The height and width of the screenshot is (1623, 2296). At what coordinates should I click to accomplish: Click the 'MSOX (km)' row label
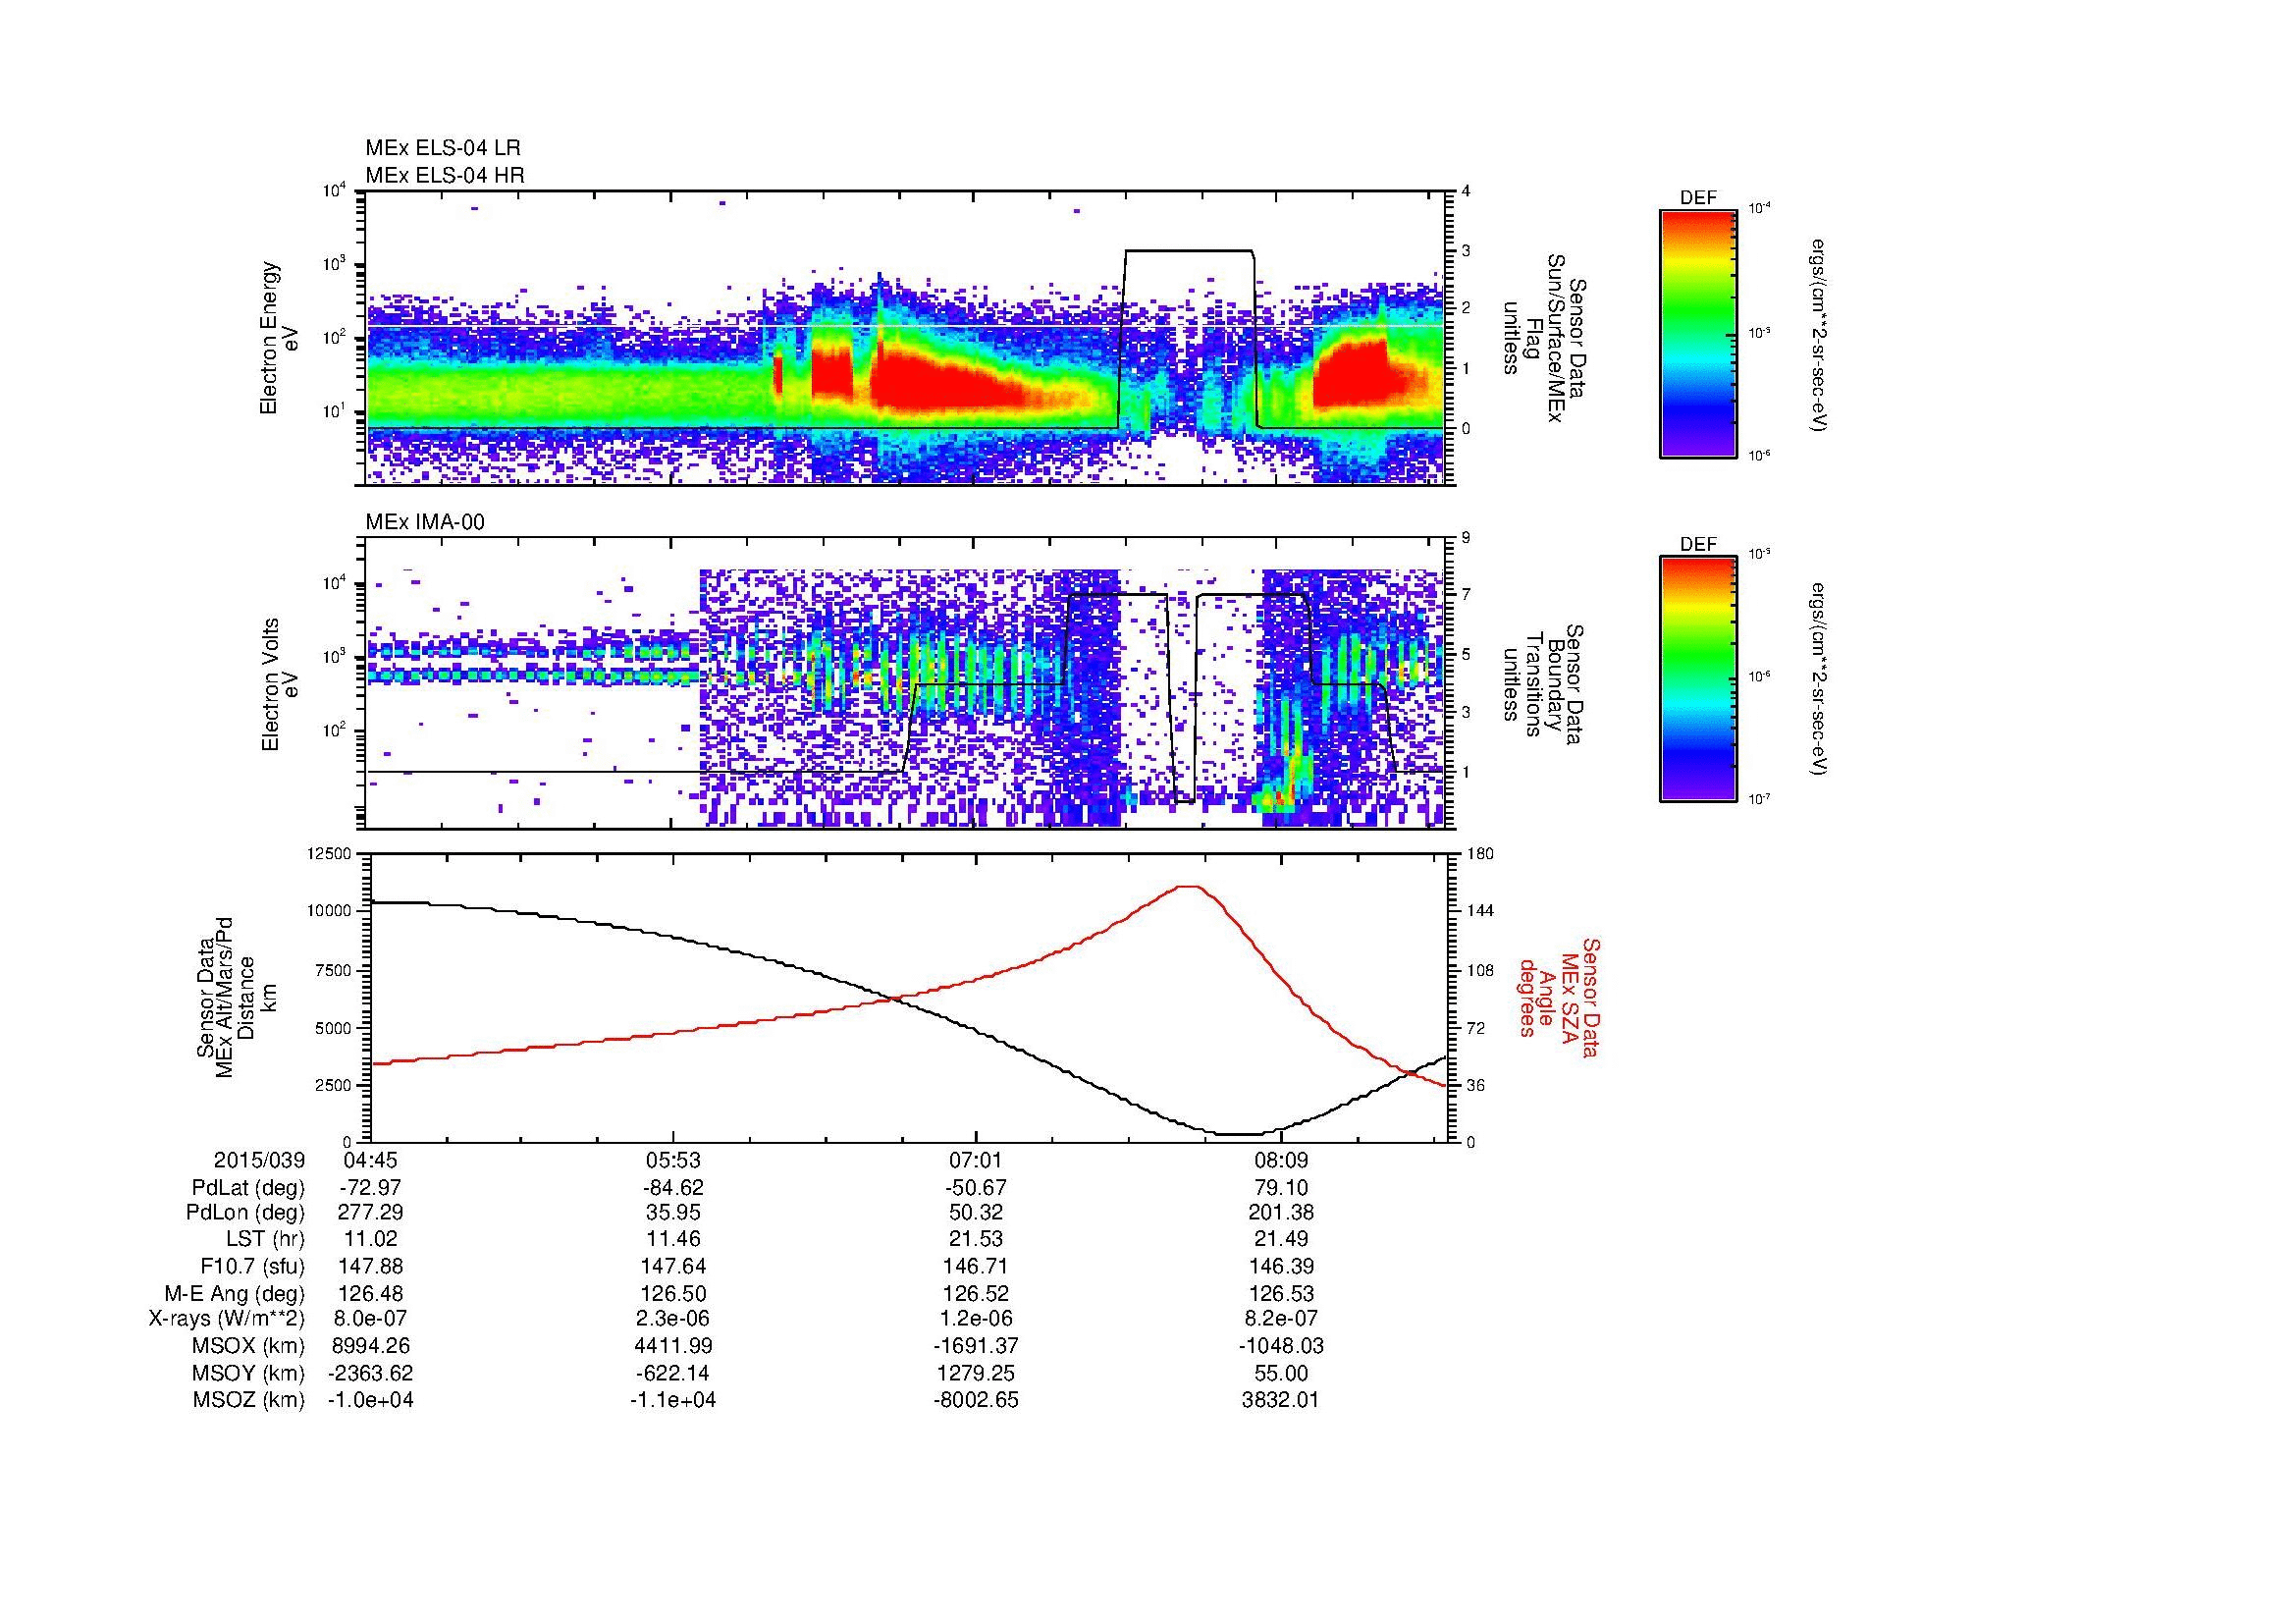[x=248, y=1347]
